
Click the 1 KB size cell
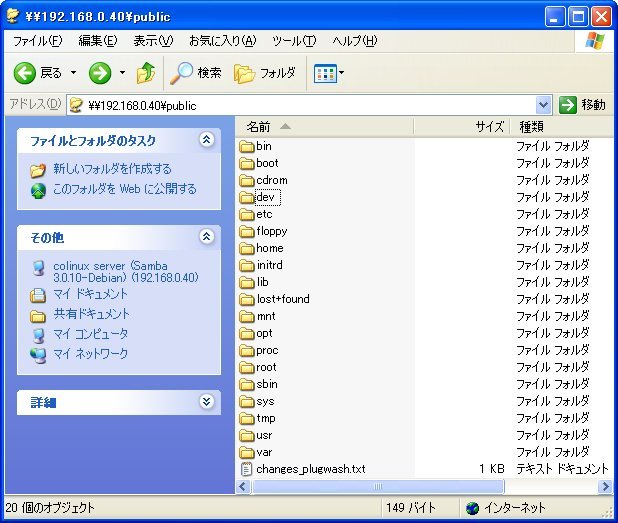492,469
